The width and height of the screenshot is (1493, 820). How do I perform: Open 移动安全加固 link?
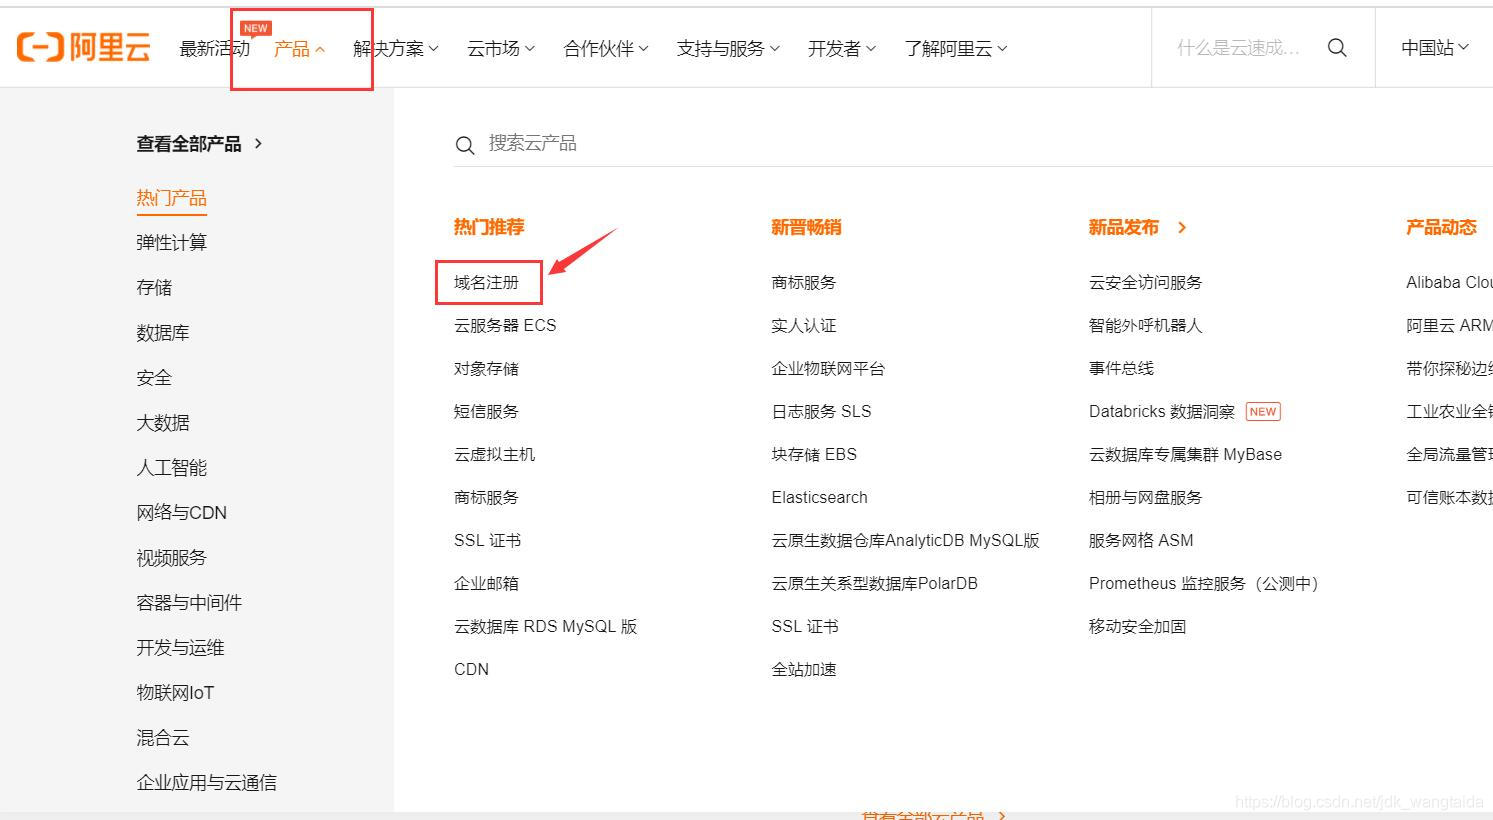pos(1137,626)
